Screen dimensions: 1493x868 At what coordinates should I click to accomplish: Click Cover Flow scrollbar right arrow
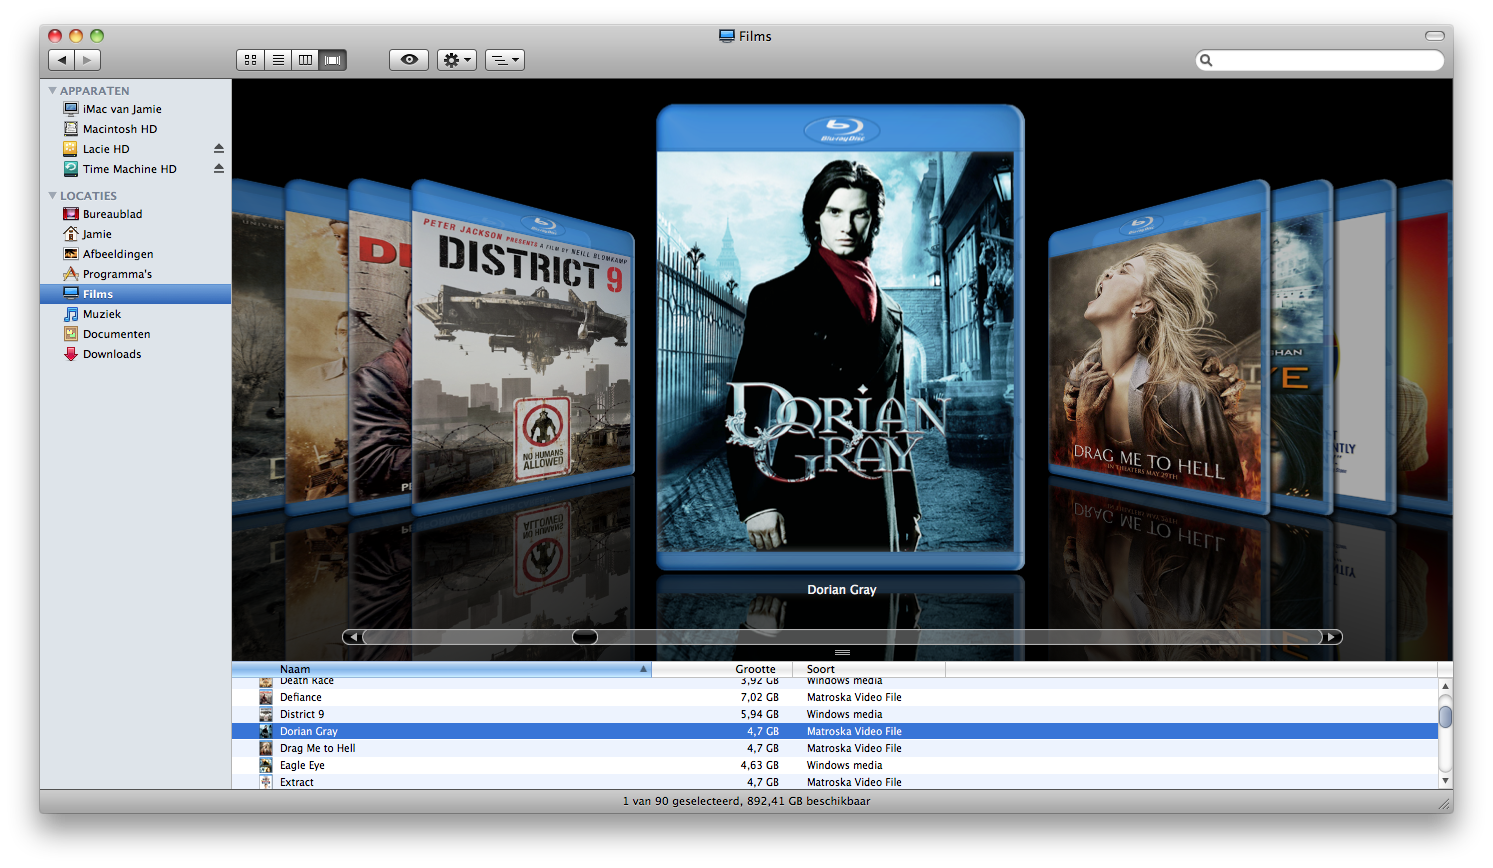pos(1332,637)
